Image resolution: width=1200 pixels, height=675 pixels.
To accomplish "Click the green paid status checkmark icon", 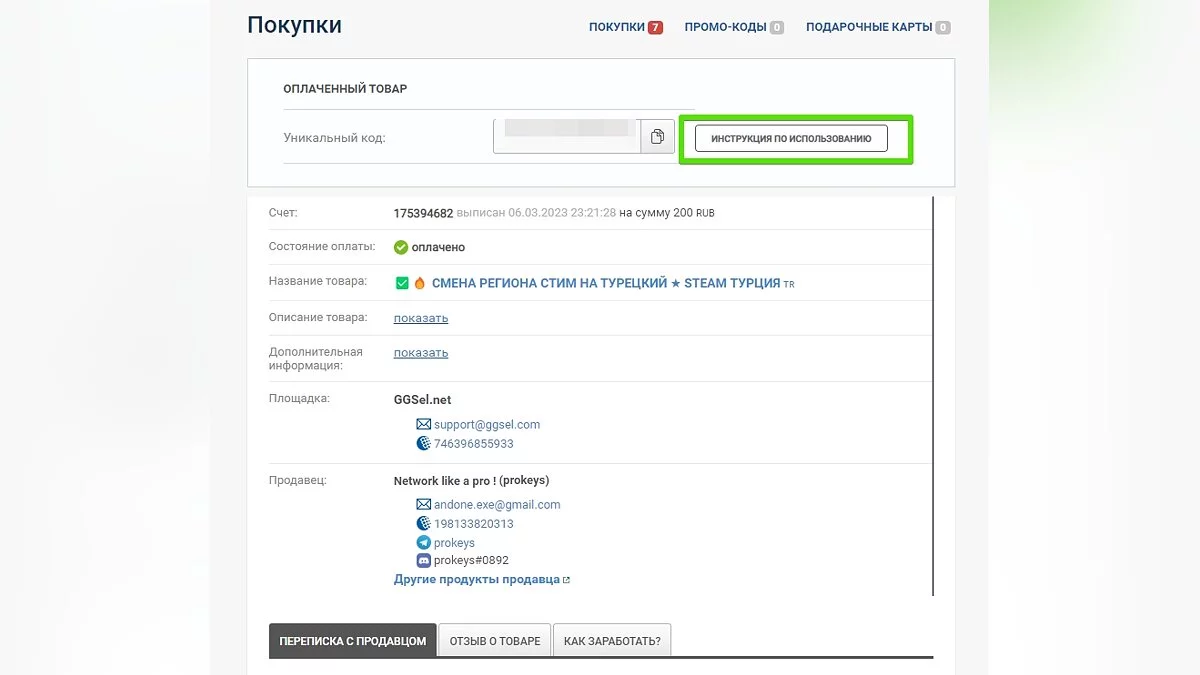I will pyautogui.click(x=401, y=247).
